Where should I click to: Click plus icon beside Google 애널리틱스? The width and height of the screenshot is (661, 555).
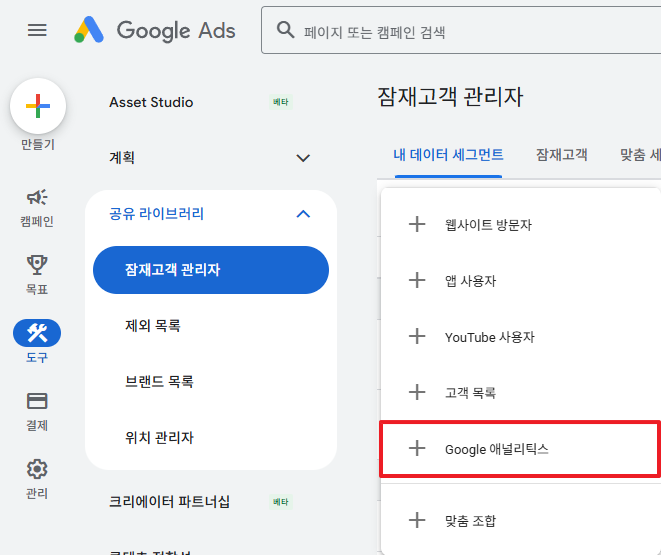click(417, 448)
